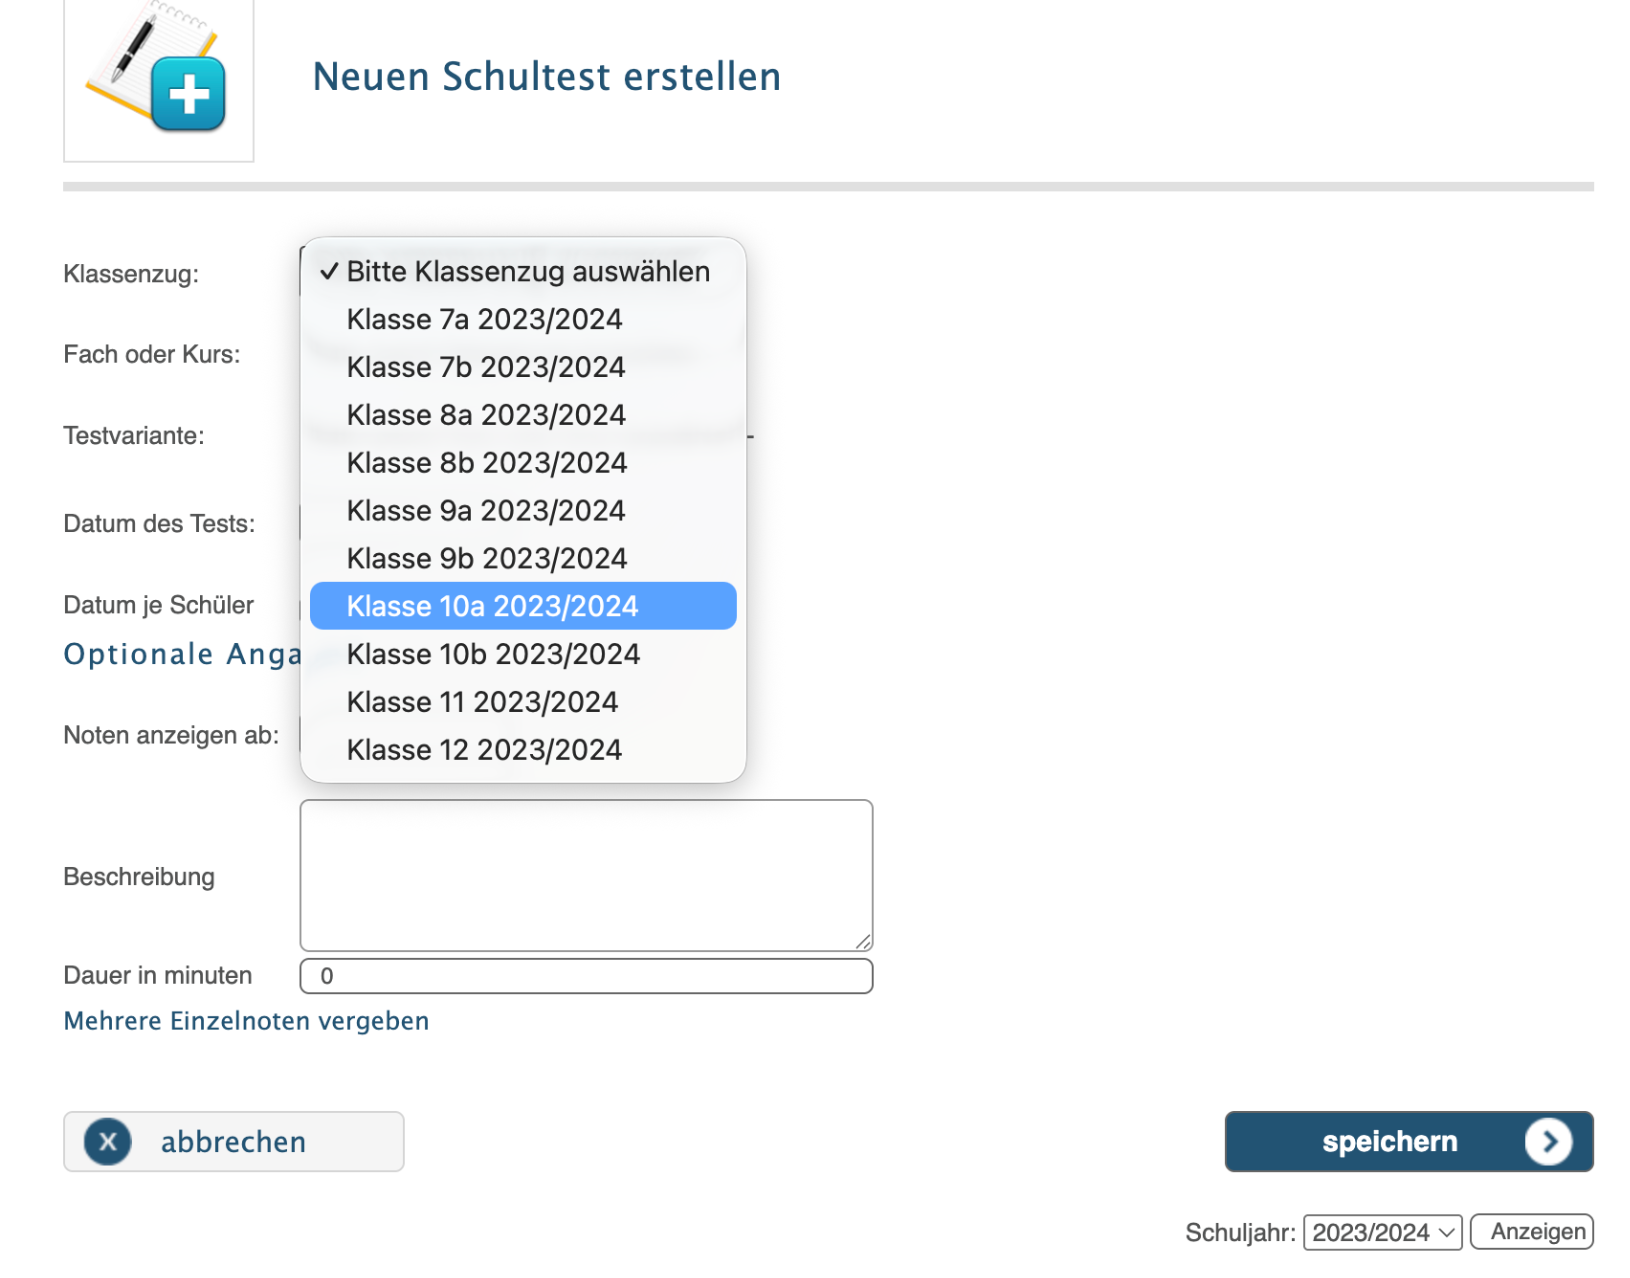The width and height of the screenshot is (1630, 1278).
Task: Pick Klasse 8a 2023/2024 entry
Action: click(486, 415)
